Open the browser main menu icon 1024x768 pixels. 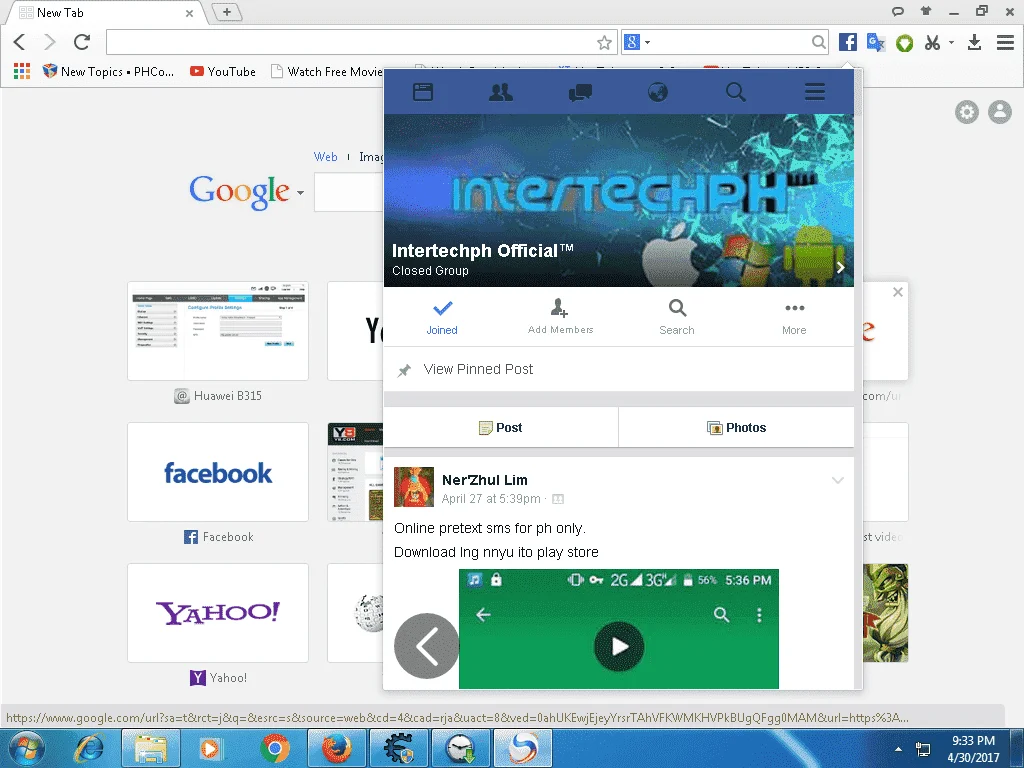click(x=1005, y=42)
